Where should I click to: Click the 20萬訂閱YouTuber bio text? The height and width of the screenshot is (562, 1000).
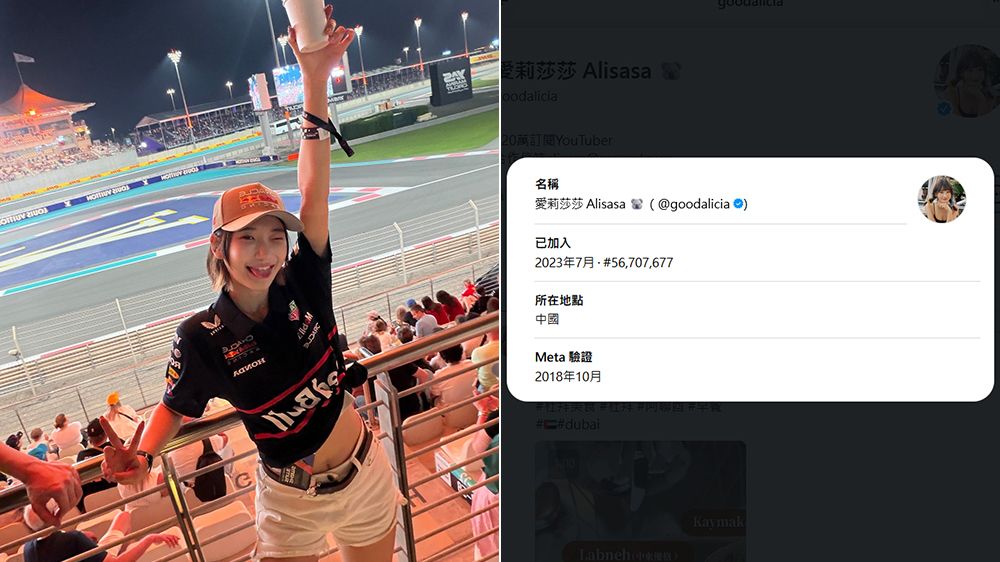[x=557, y=140]
